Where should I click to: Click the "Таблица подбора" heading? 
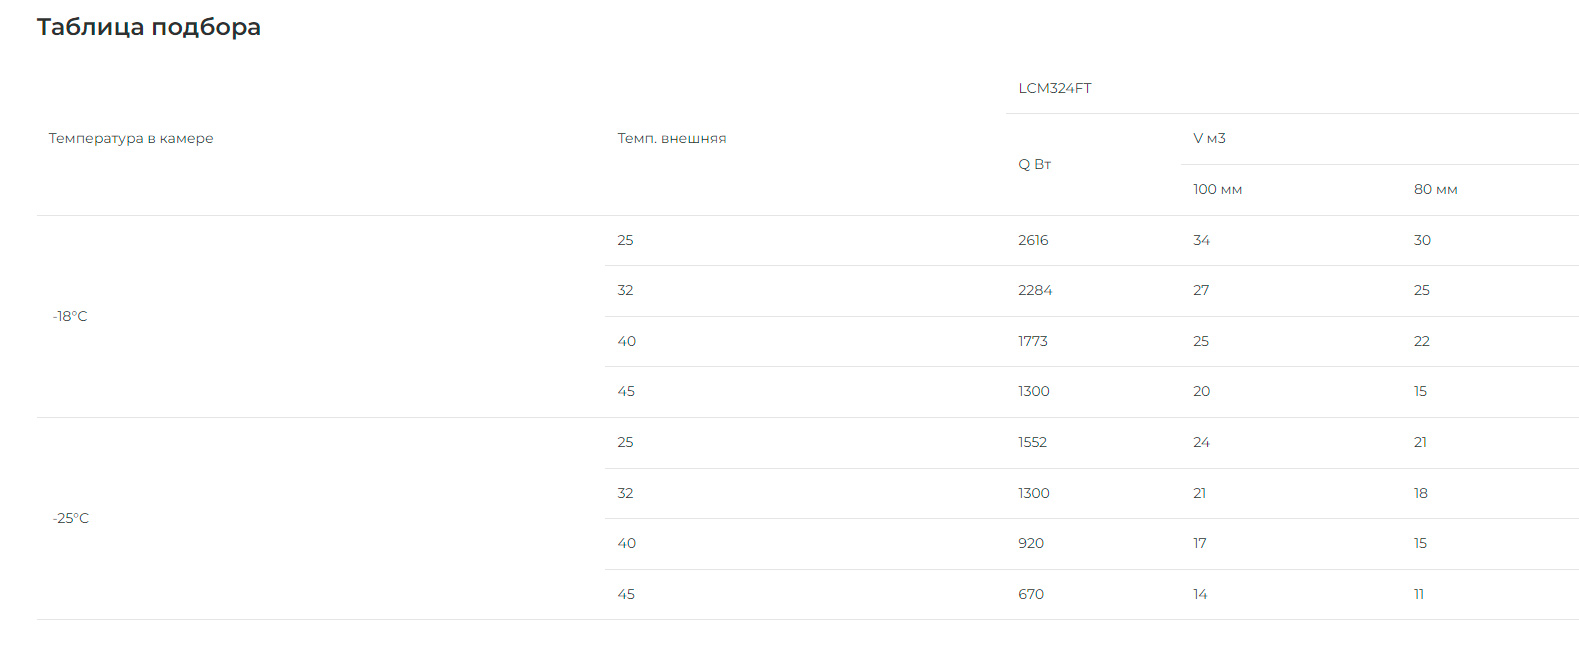149,27
